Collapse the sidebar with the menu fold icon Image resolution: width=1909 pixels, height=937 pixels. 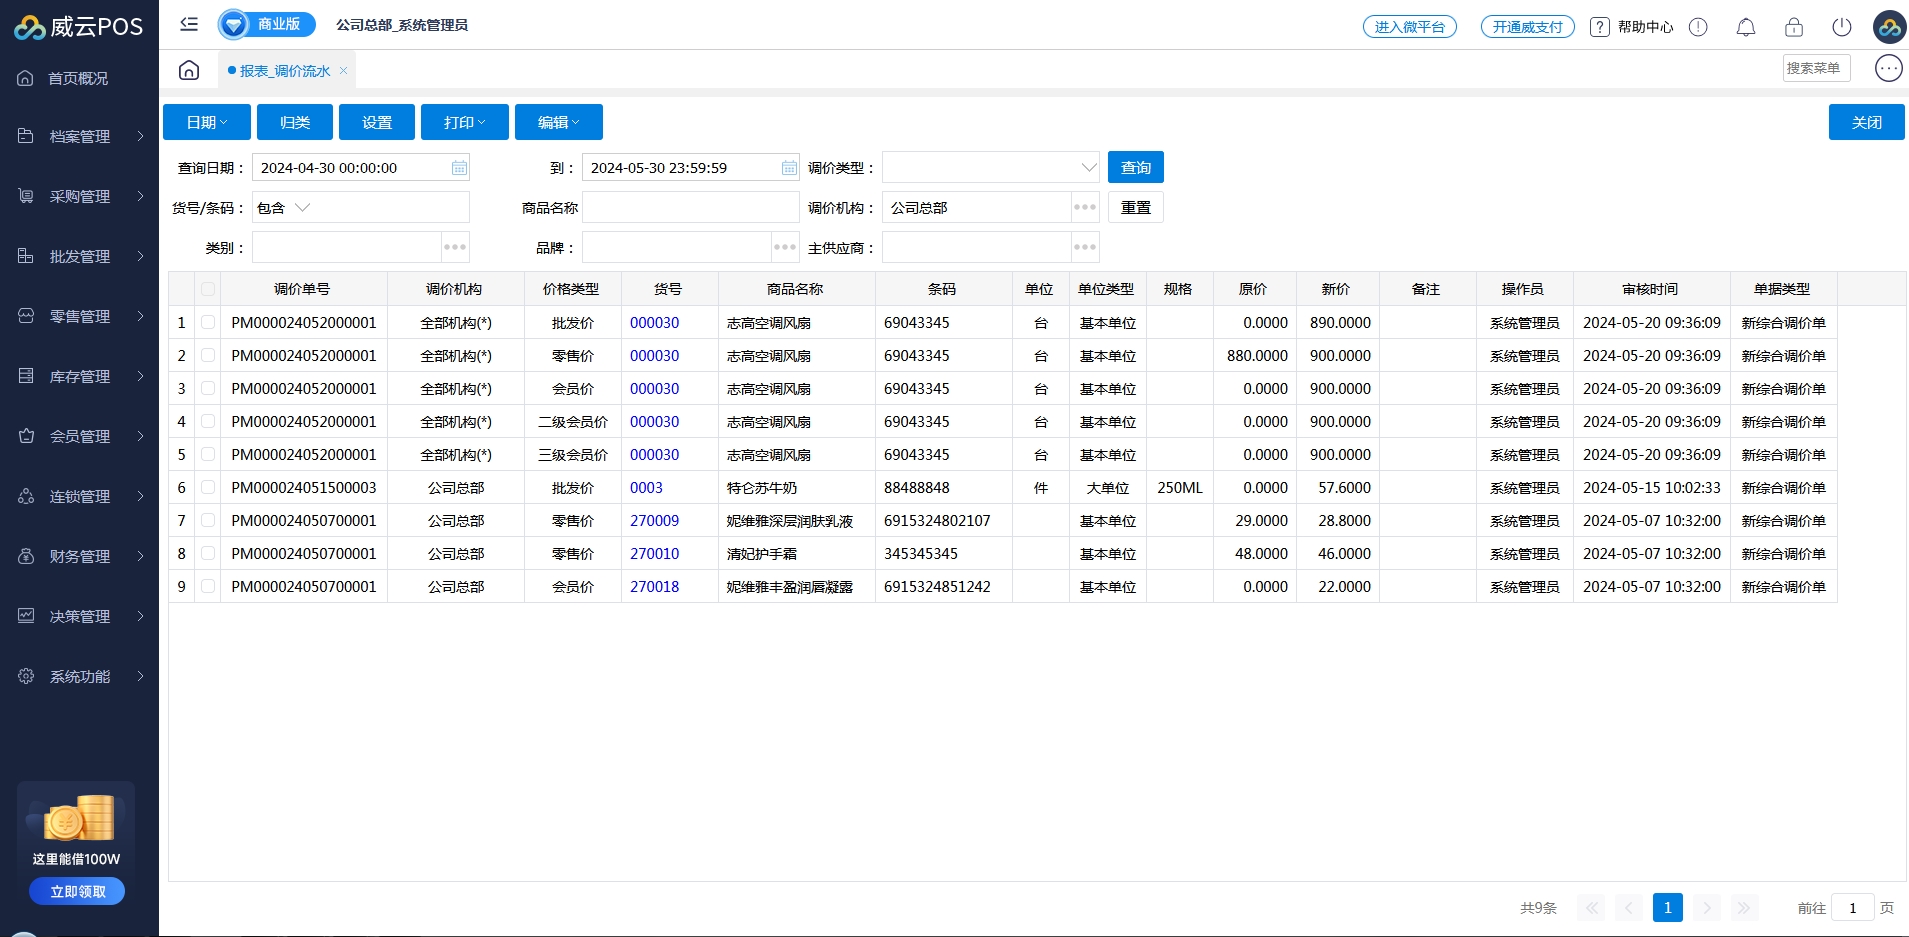coord(189,24)
